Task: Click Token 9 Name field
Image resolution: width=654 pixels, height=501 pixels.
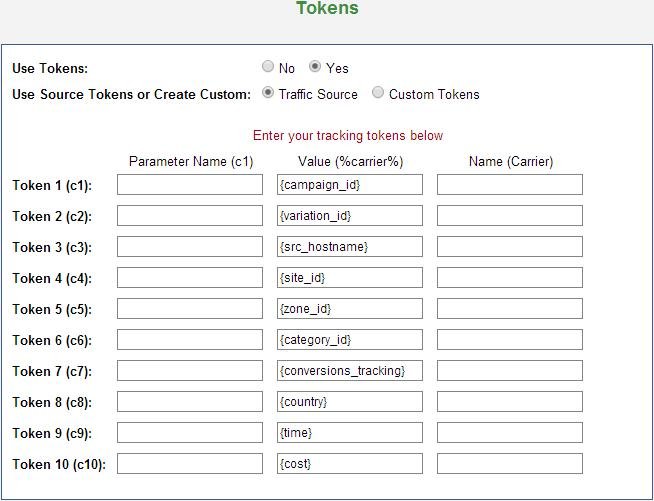Action: (510, 433)
